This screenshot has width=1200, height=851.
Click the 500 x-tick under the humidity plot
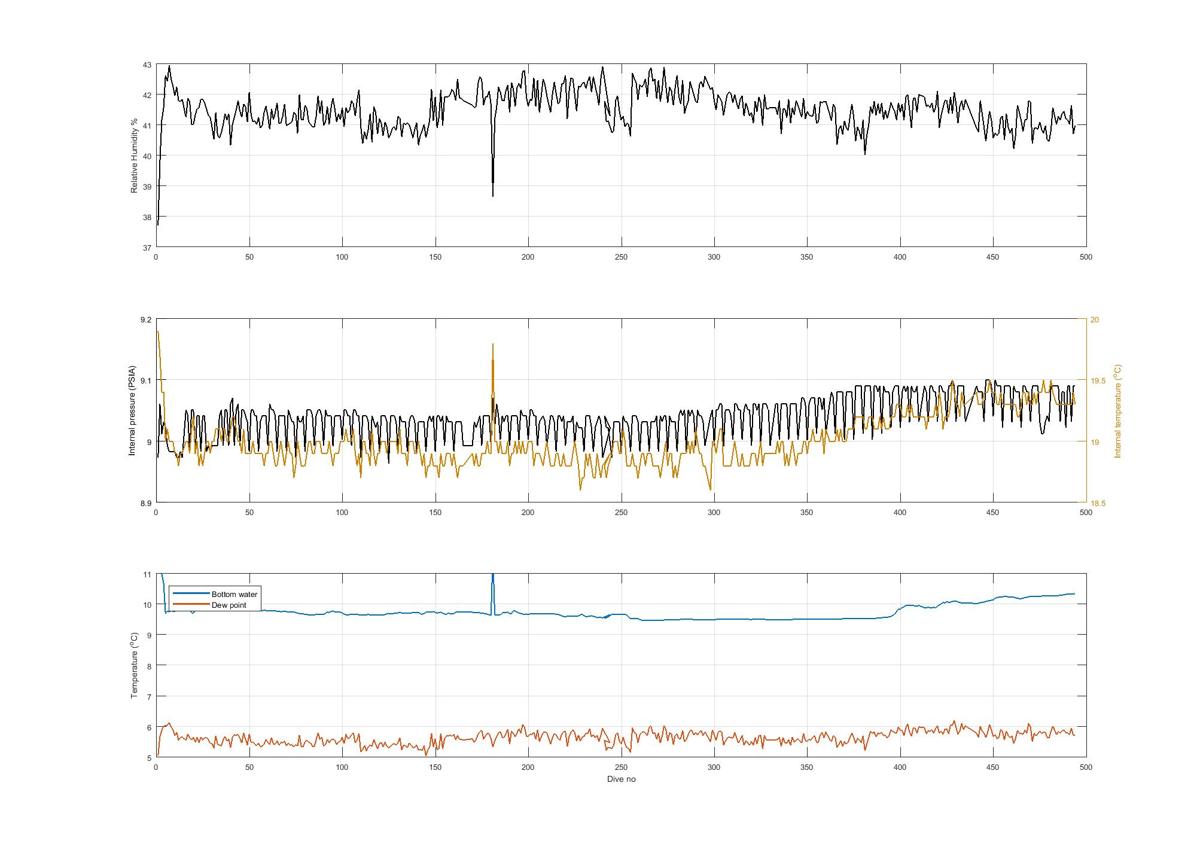[1086, 257]
